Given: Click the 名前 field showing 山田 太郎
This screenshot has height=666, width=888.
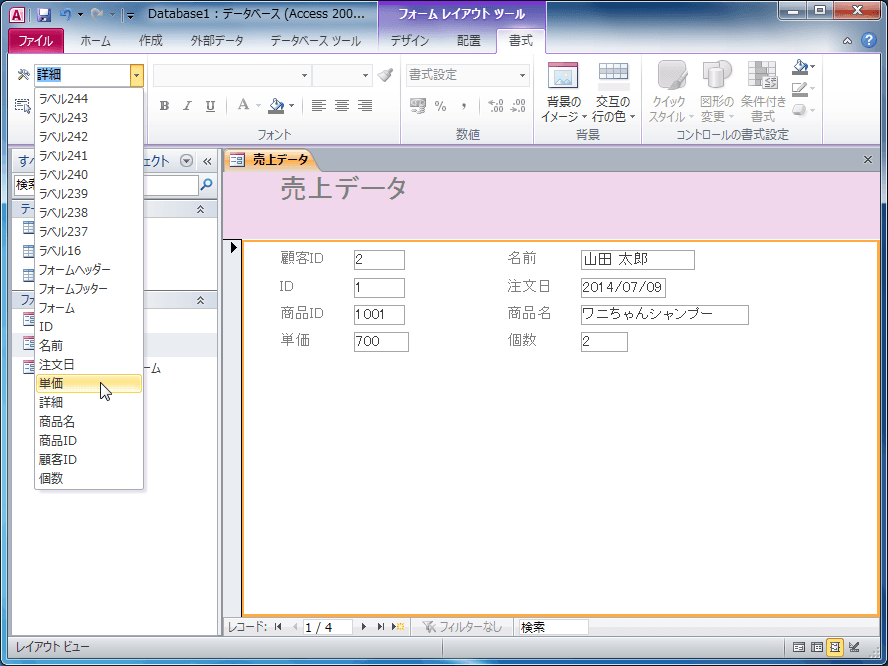Looking at the screenshot, I should 638,260.
